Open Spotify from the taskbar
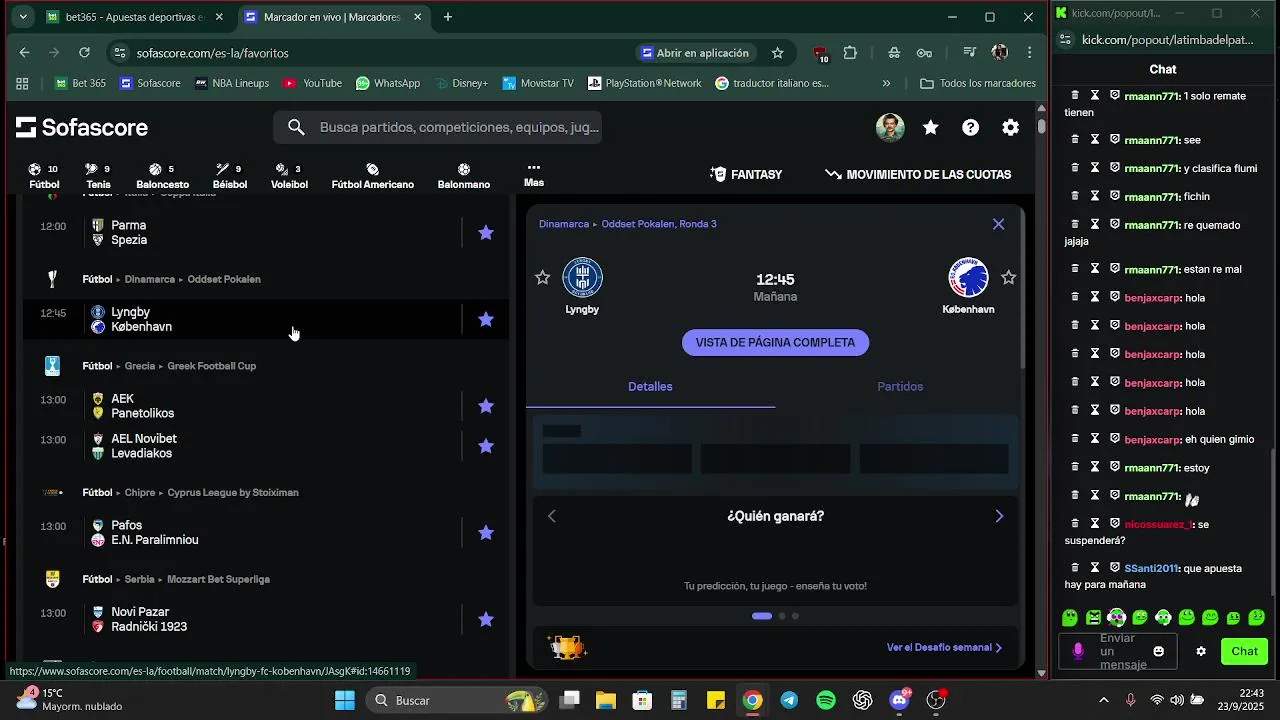1280x720 pixels. coord(826,700)
